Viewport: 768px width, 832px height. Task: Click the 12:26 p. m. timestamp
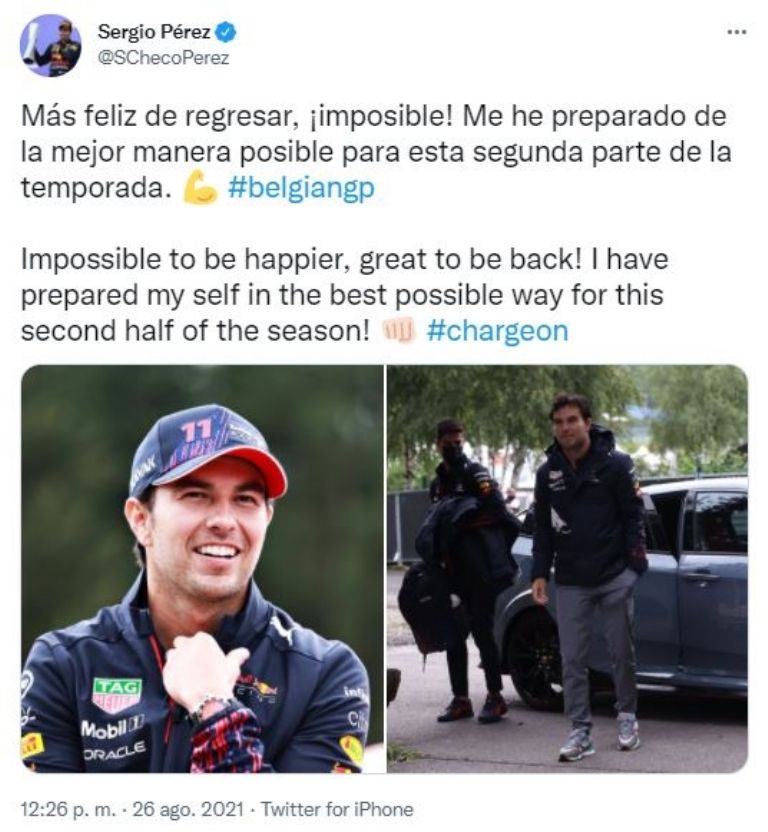point(68,809)
